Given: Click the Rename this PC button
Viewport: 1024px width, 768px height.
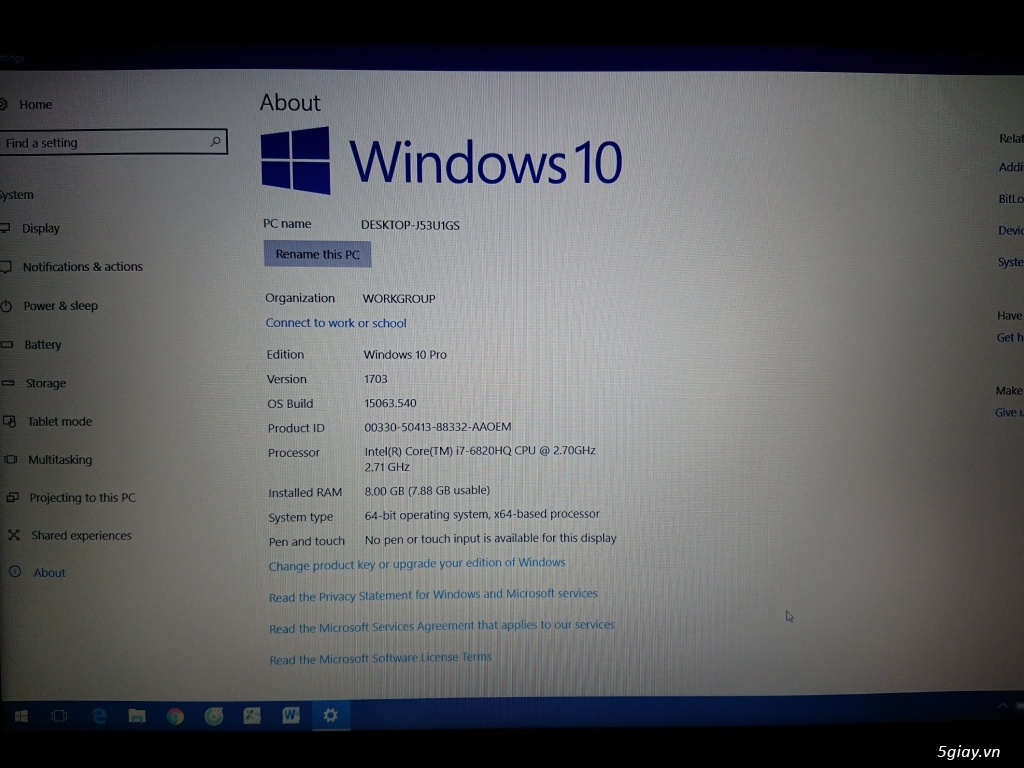Looking at the screenshot, I should point(317,254).
